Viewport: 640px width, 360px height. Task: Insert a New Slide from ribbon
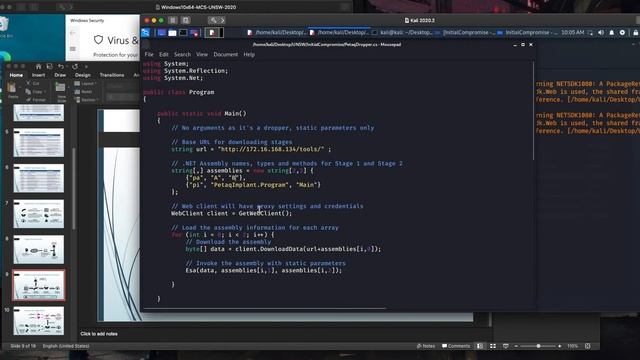point(60,87)
